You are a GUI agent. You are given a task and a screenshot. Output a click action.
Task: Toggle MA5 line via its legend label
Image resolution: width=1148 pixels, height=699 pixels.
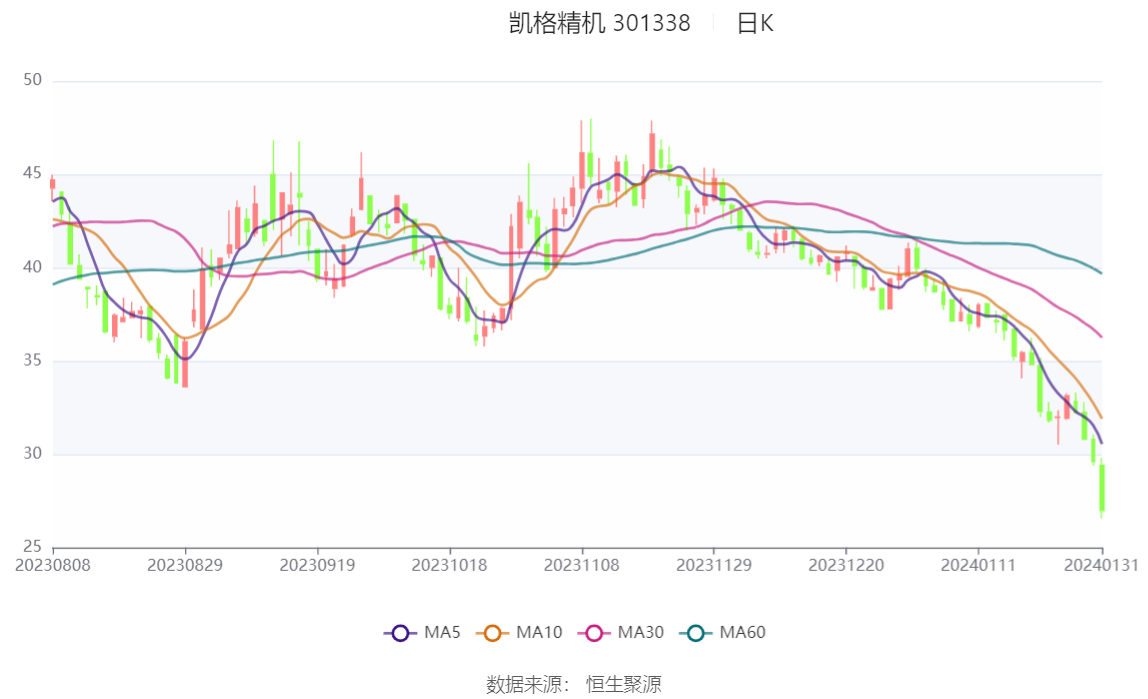click(x=442, y=633)
